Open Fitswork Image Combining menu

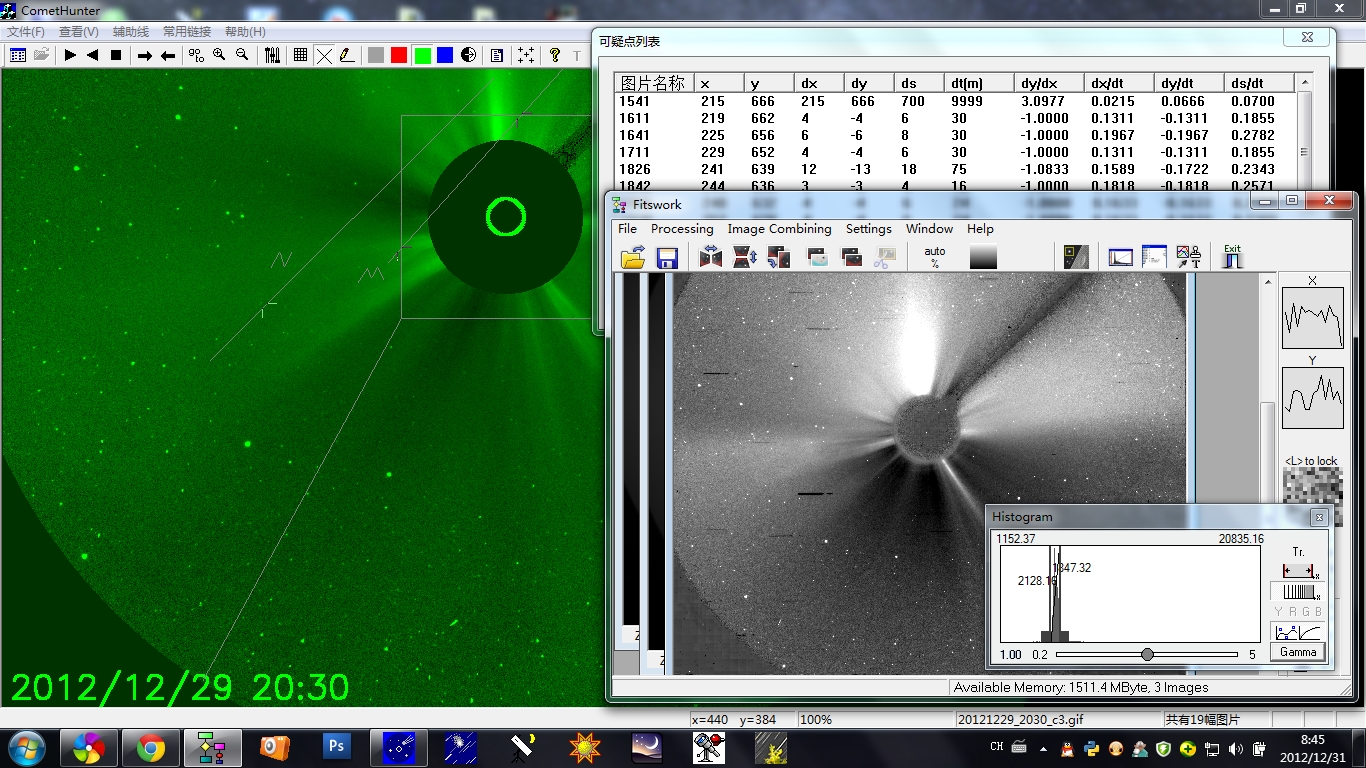[779, 229]
